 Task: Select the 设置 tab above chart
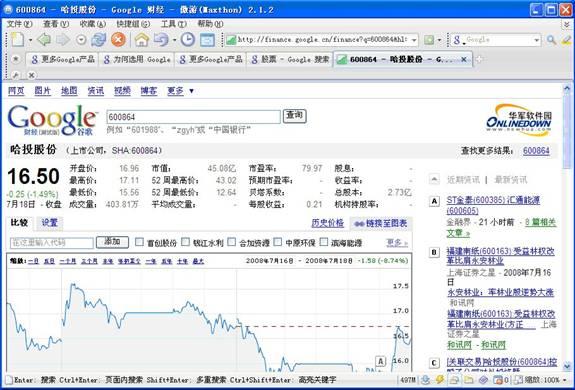click(x=50, y=222)
